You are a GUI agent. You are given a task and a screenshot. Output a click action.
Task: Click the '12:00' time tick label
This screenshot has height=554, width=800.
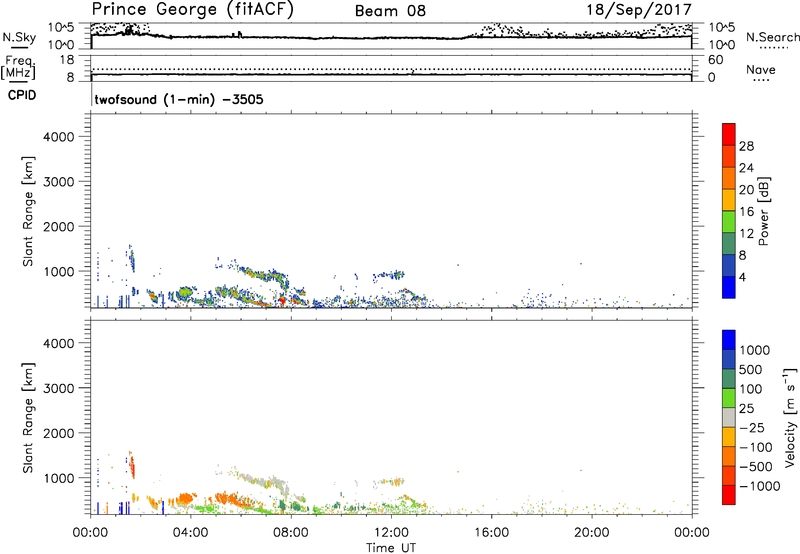(391, 533)
